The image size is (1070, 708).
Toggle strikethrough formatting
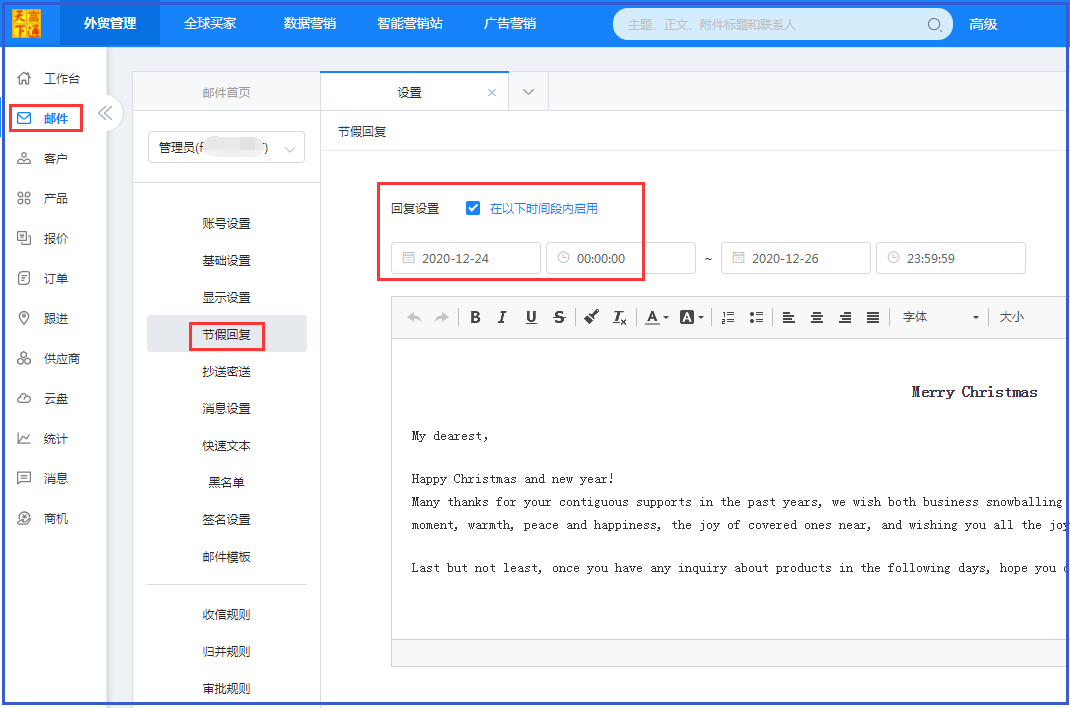(x=559, y=317)
